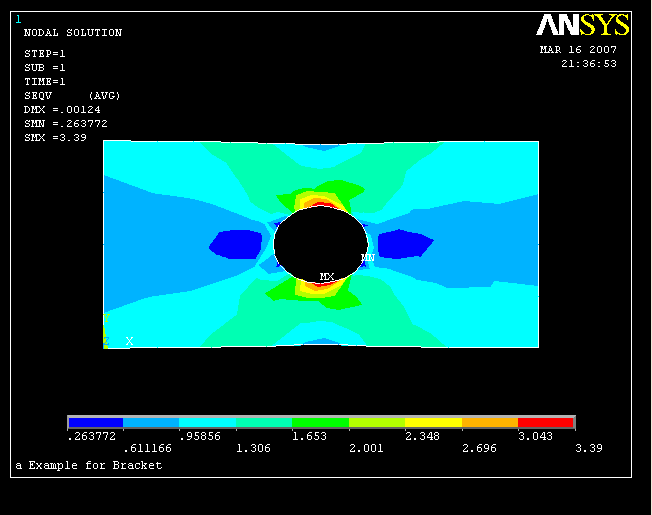The height and width of the screenshot is (515, 652).
Task: Click the circular hole in the plate
Action: point(320,244)
